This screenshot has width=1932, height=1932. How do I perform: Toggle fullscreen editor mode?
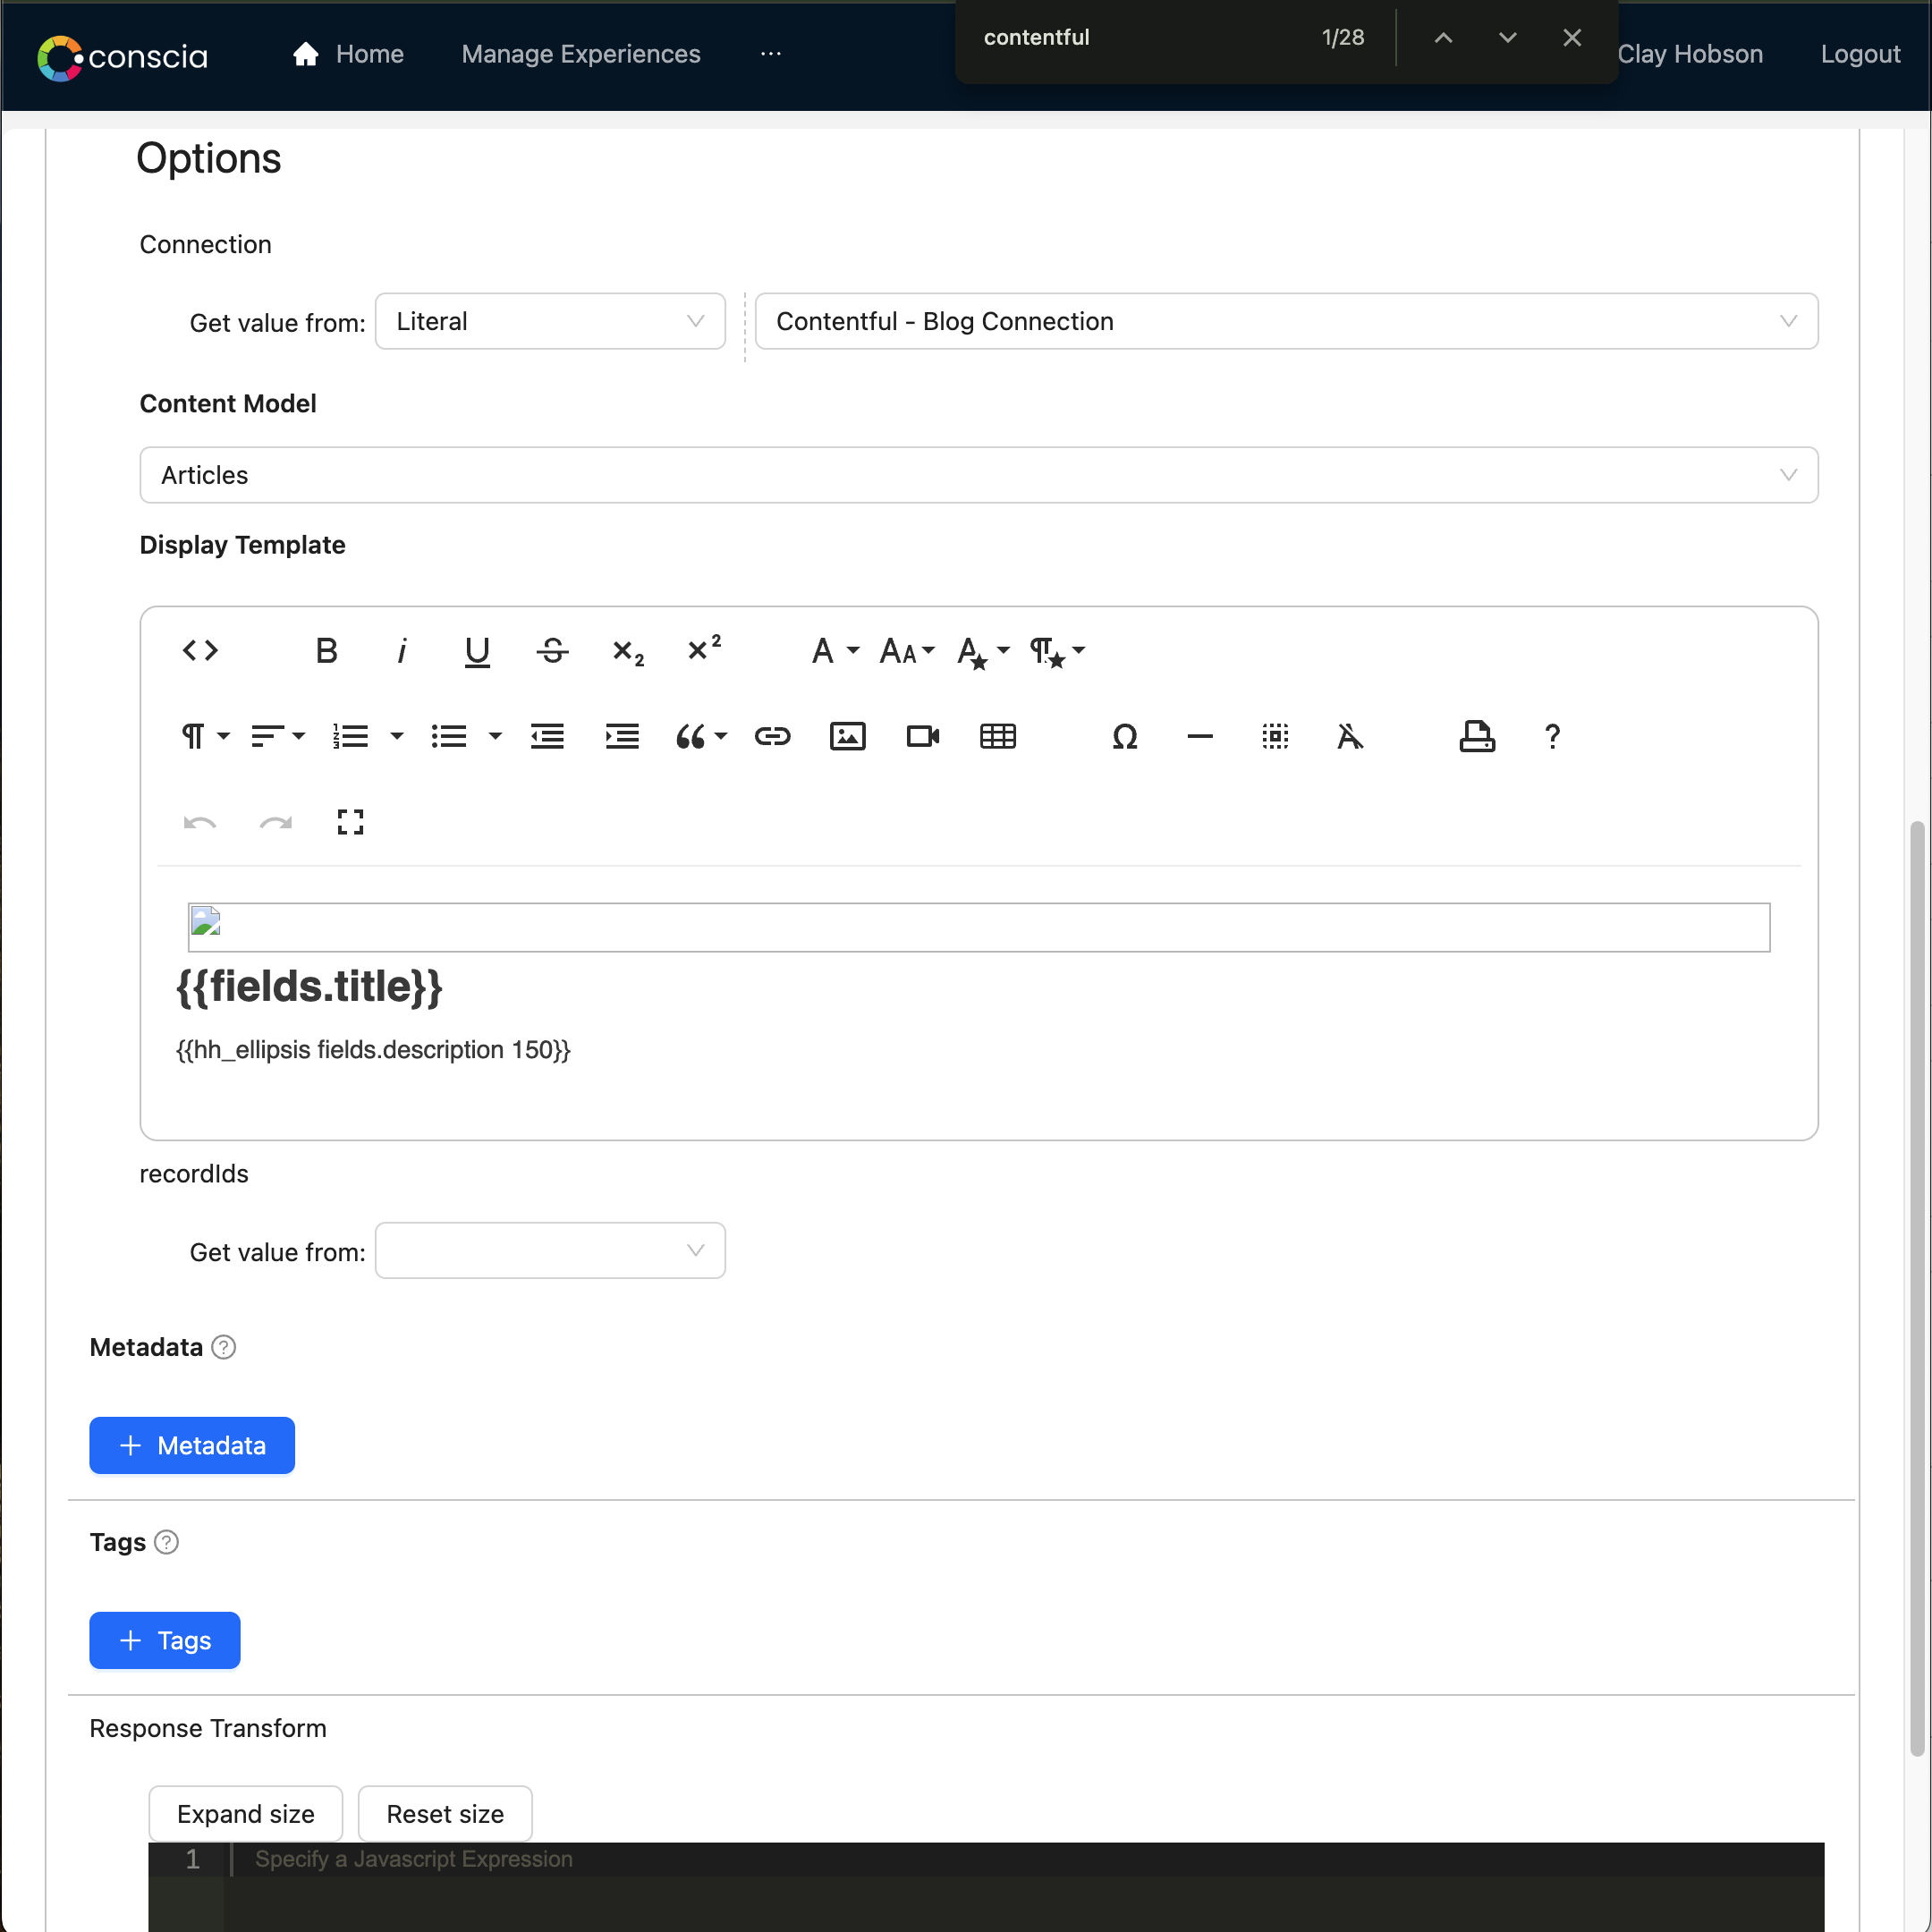tap(350, 823)
